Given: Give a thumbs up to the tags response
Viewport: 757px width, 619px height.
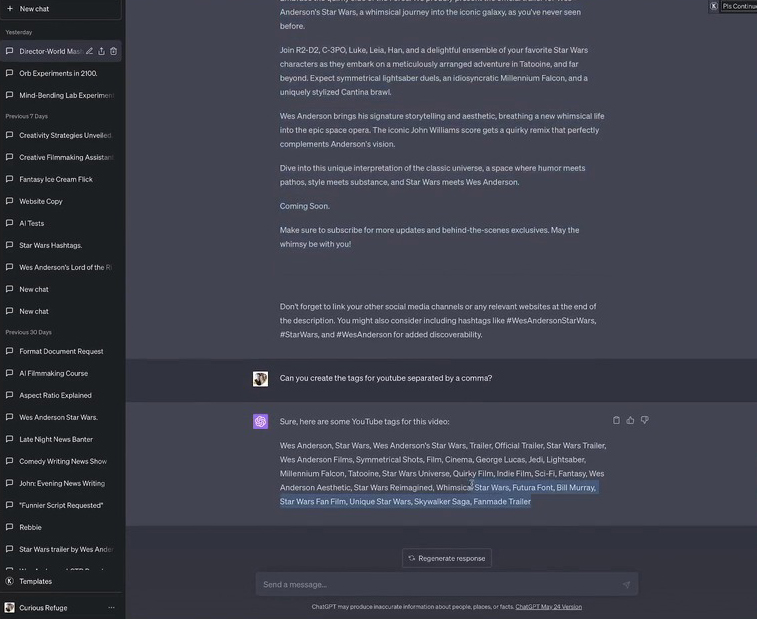Looking at the screenshot, I should pos(631,420).
